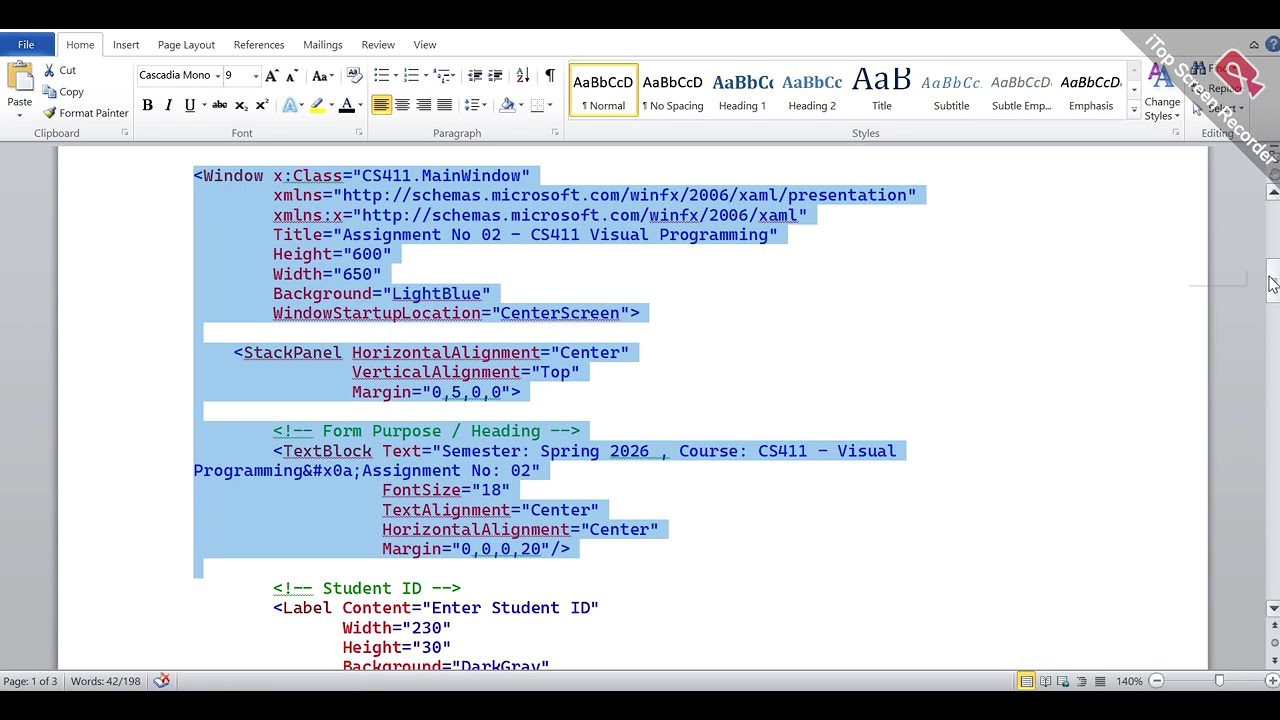Viewport: 1280px width, 720px height.
Task: Toggle Italic formatting
Action: pos(168,105)
